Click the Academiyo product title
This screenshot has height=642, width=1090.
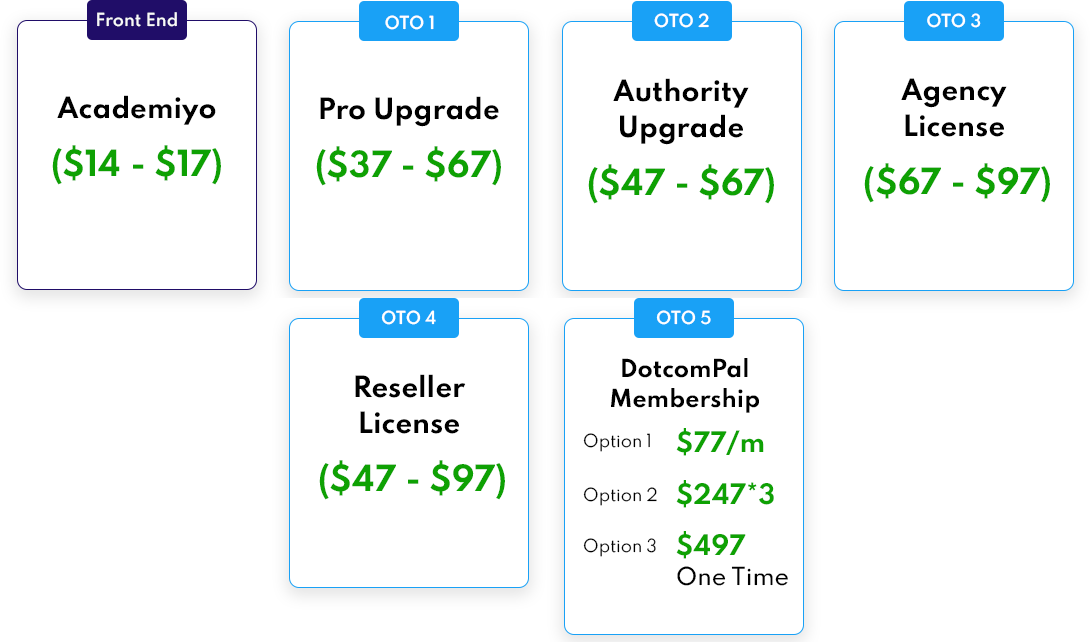[137, 108]
